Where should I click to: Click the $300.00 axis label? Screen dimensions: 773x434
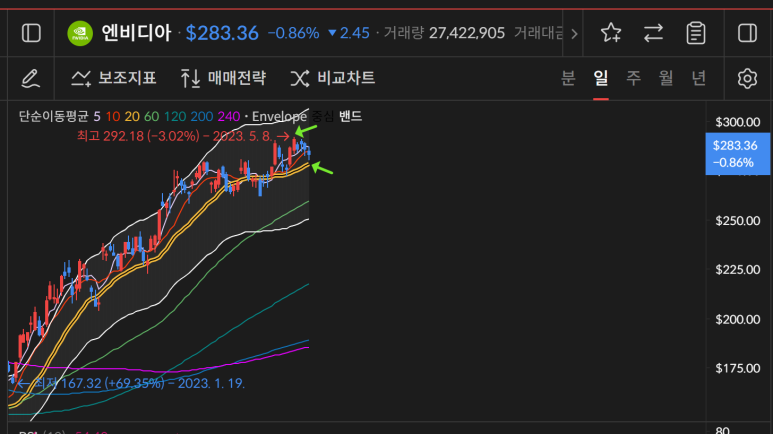point(738,122)
